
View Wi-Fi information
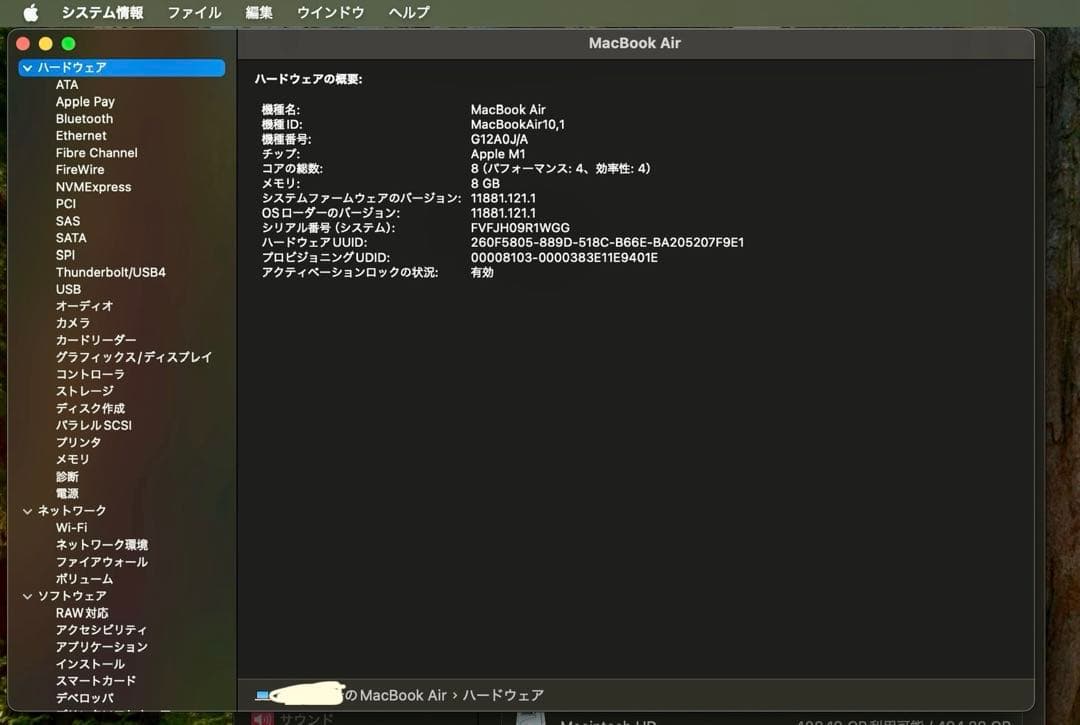[x=72, y=527]
